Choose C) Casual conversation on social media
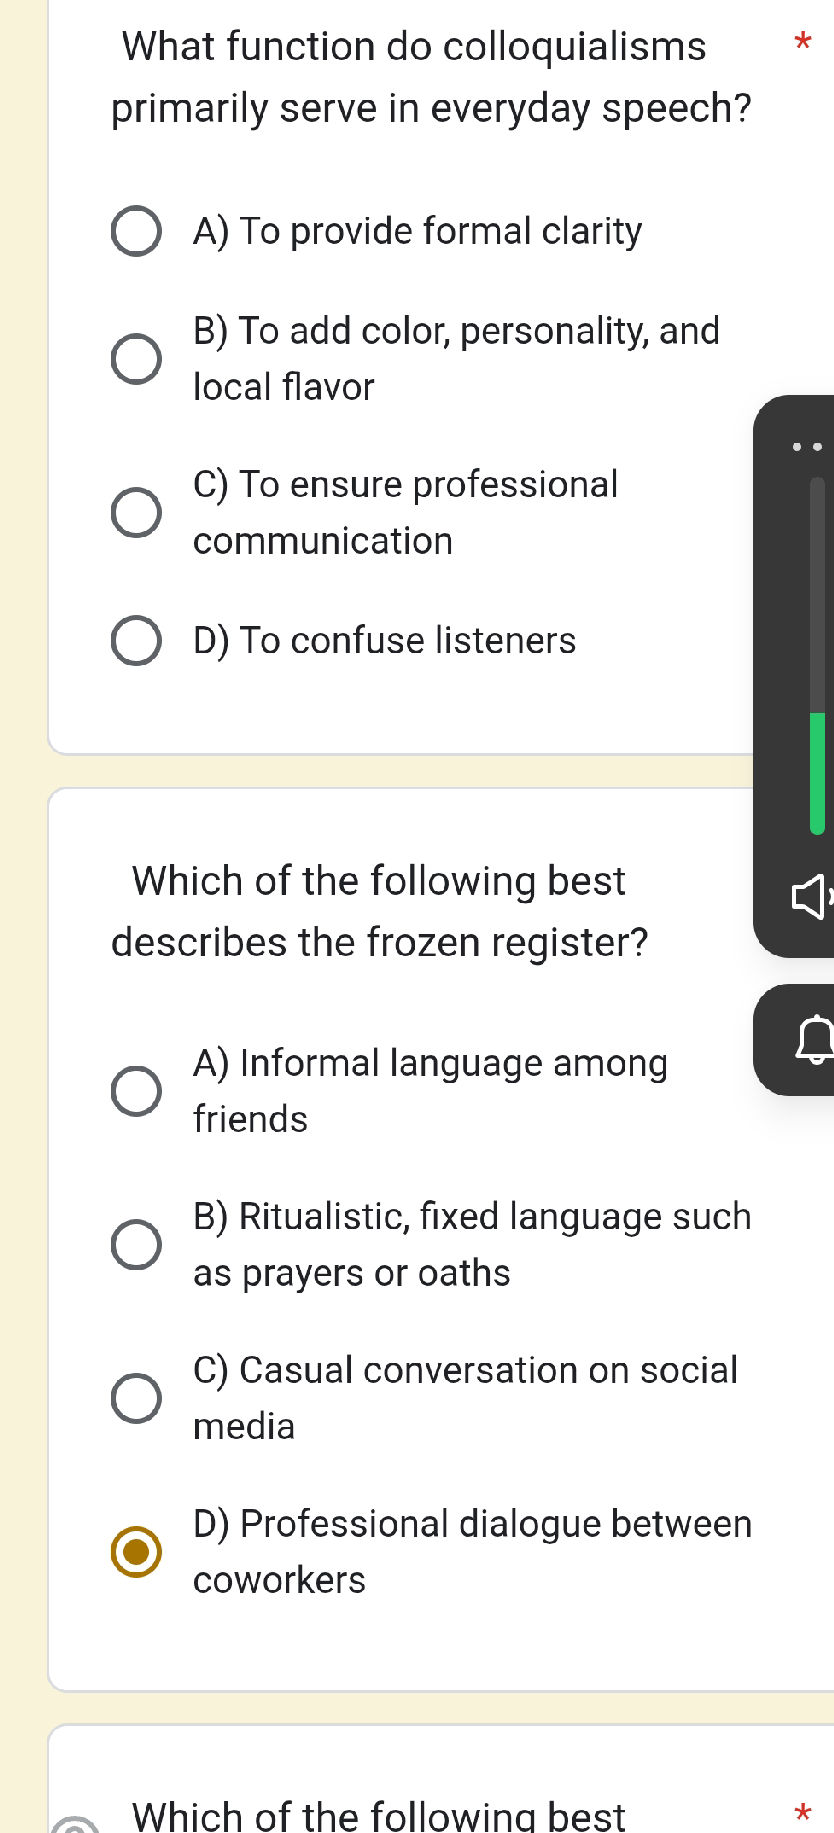Screen dimensions: 834x1833 [137, 1398]
